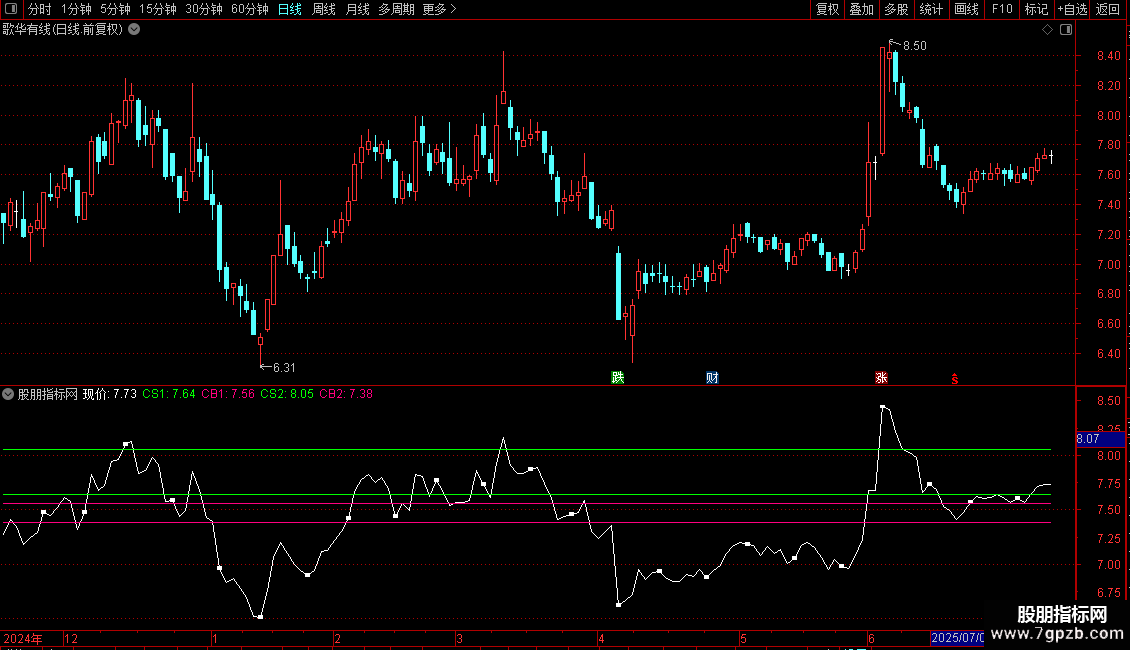The height and width of the screenshot is (650, 1130).
Task: Click the 现价: 7.73 indicator value
Action: click(110, 394)
